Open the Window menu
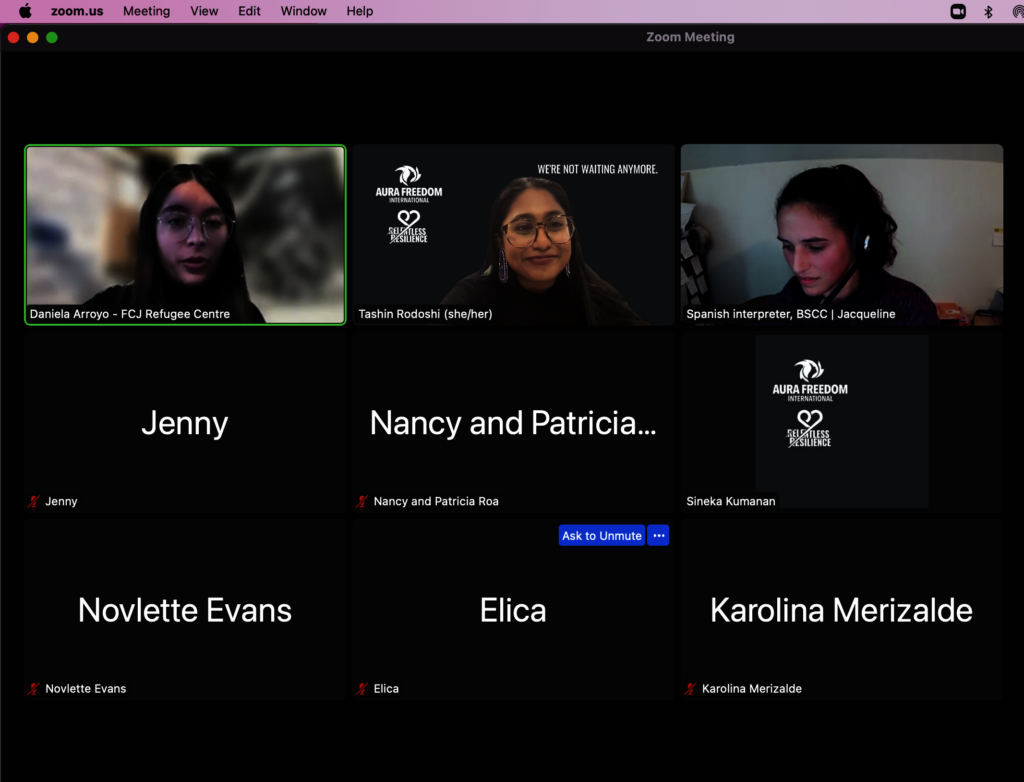The width and height of the screenshot is (1024, 782). coord(303,11)
